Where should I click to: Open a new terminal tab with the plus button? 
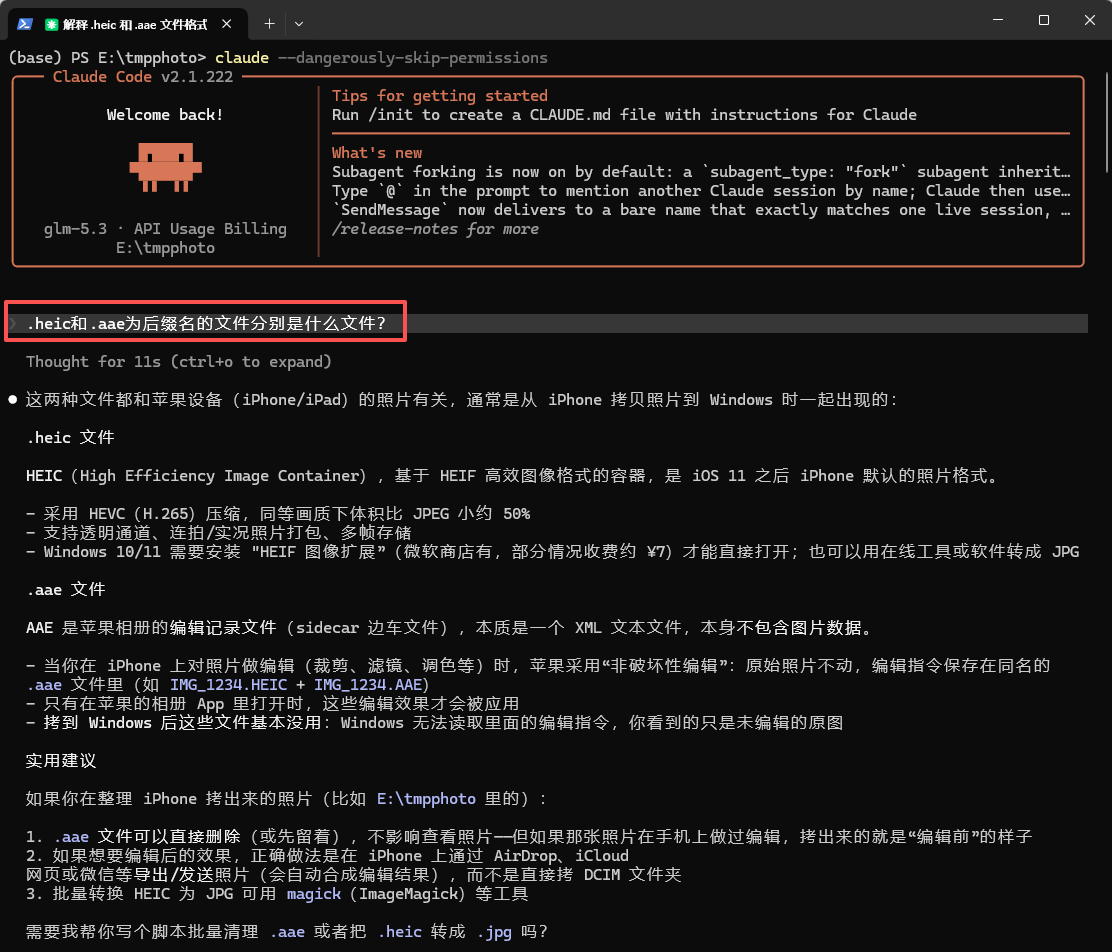pos(269,24)
